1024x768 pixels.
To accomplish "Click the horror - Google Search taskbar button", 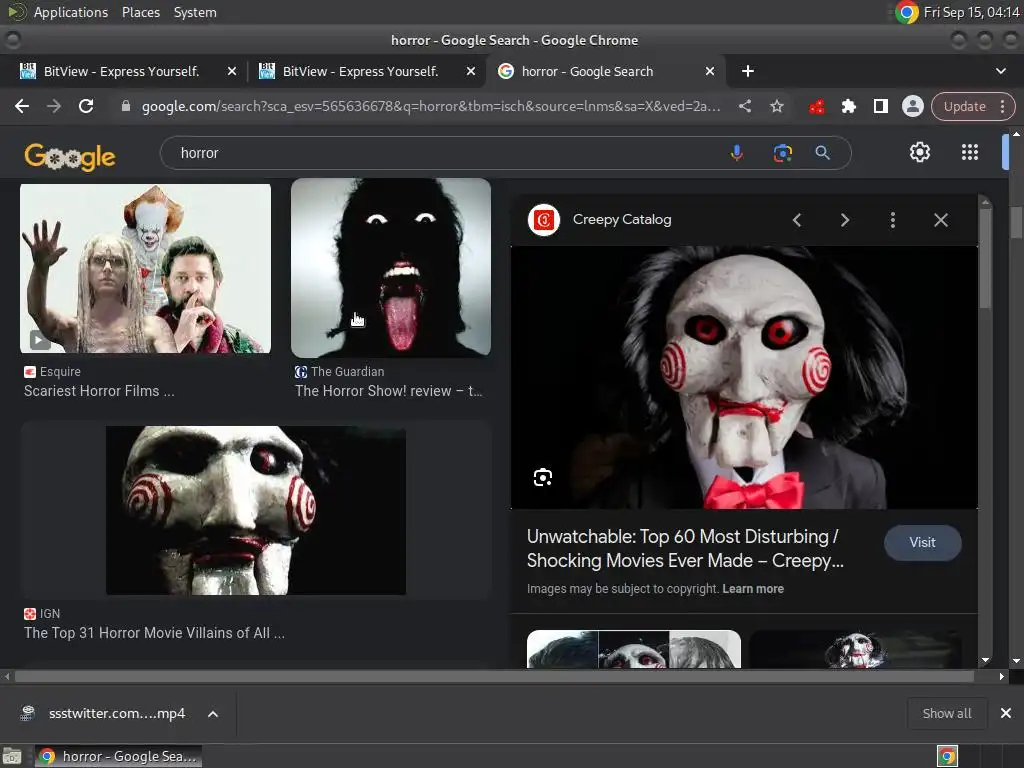I will pos(118,756).
